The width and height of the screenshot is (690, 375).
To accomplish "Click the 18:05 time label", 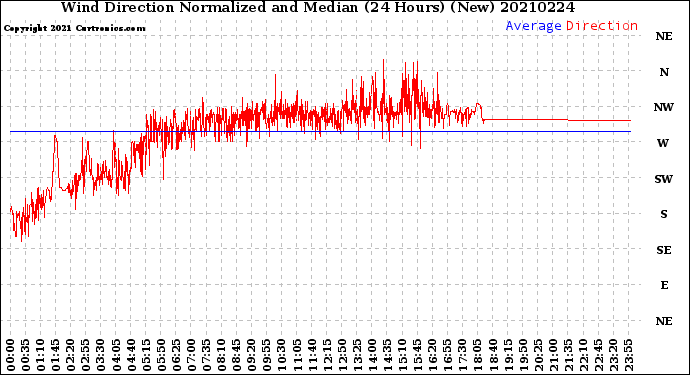I will 478,355.
